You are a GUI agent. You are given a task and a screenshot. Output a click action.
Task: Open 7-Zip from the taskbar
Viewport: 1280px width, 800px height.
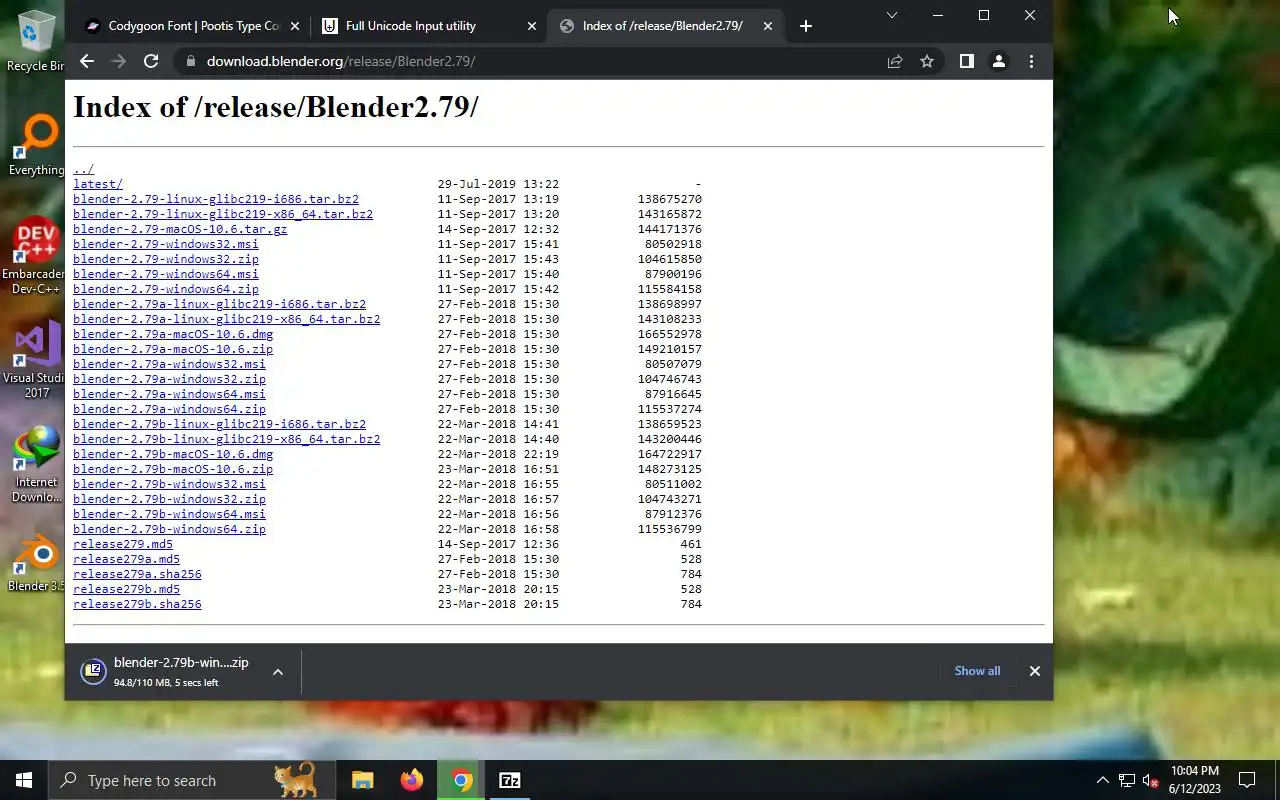[510, 780]
